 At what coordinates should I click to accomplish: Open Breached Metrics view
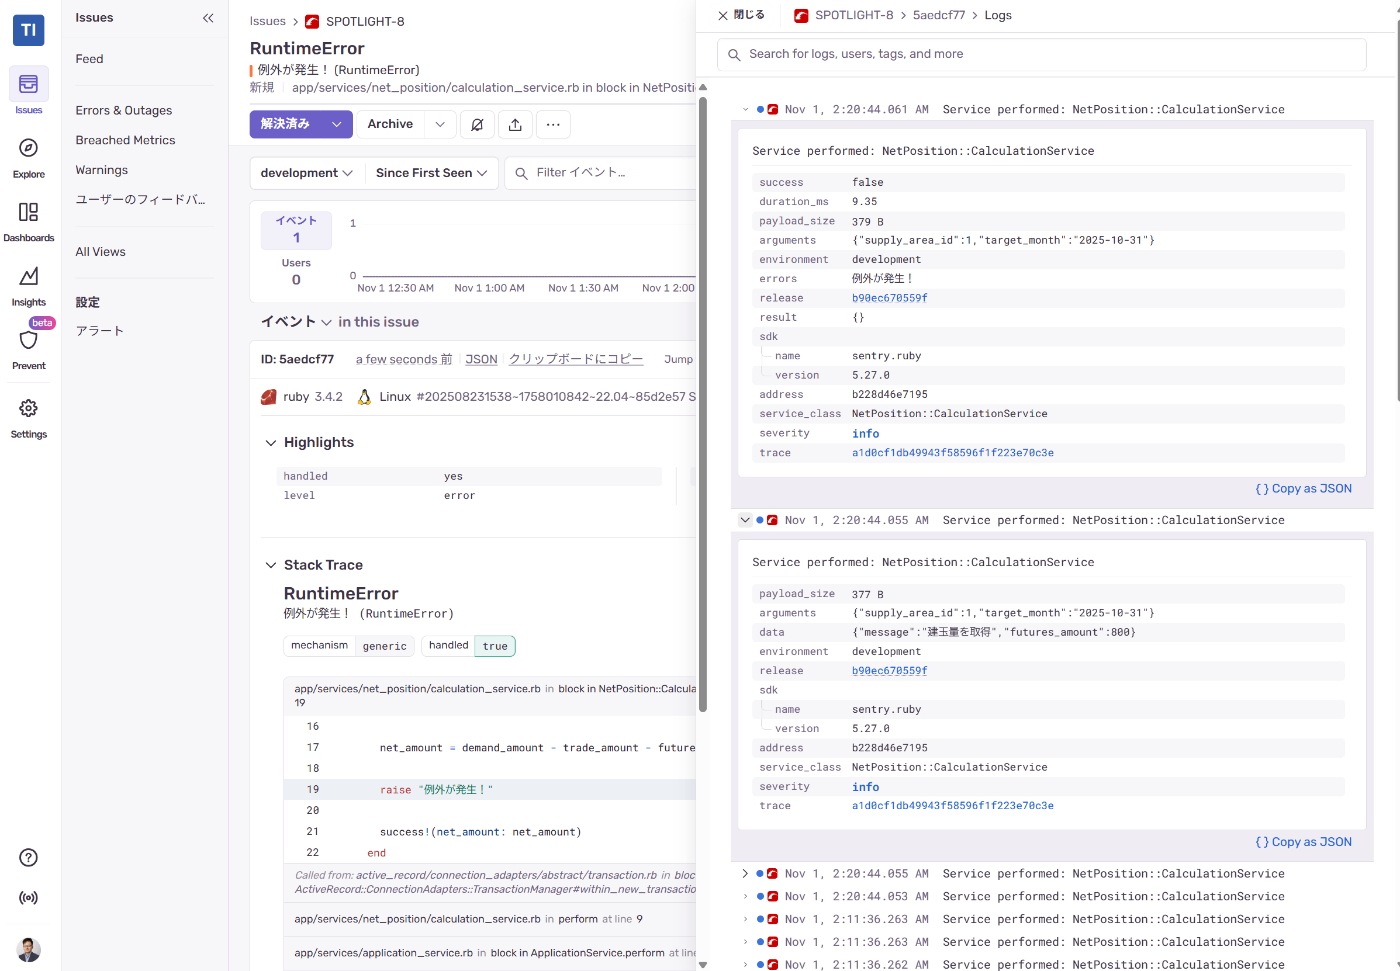pyautogui.click(x=125, y=140)
